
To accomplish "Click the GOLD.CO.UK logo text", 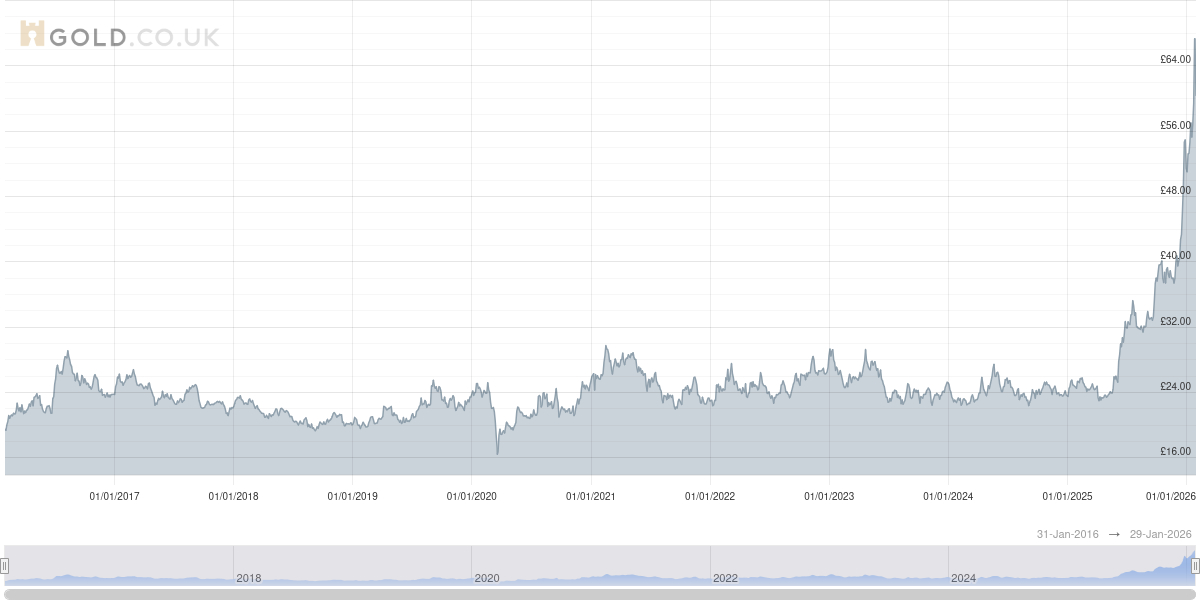I will click(x=133, y=38).
